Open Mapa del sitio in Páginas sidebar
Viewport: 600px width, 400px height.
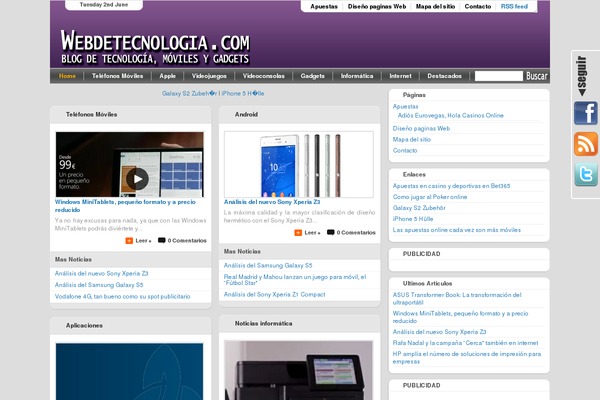412,139
